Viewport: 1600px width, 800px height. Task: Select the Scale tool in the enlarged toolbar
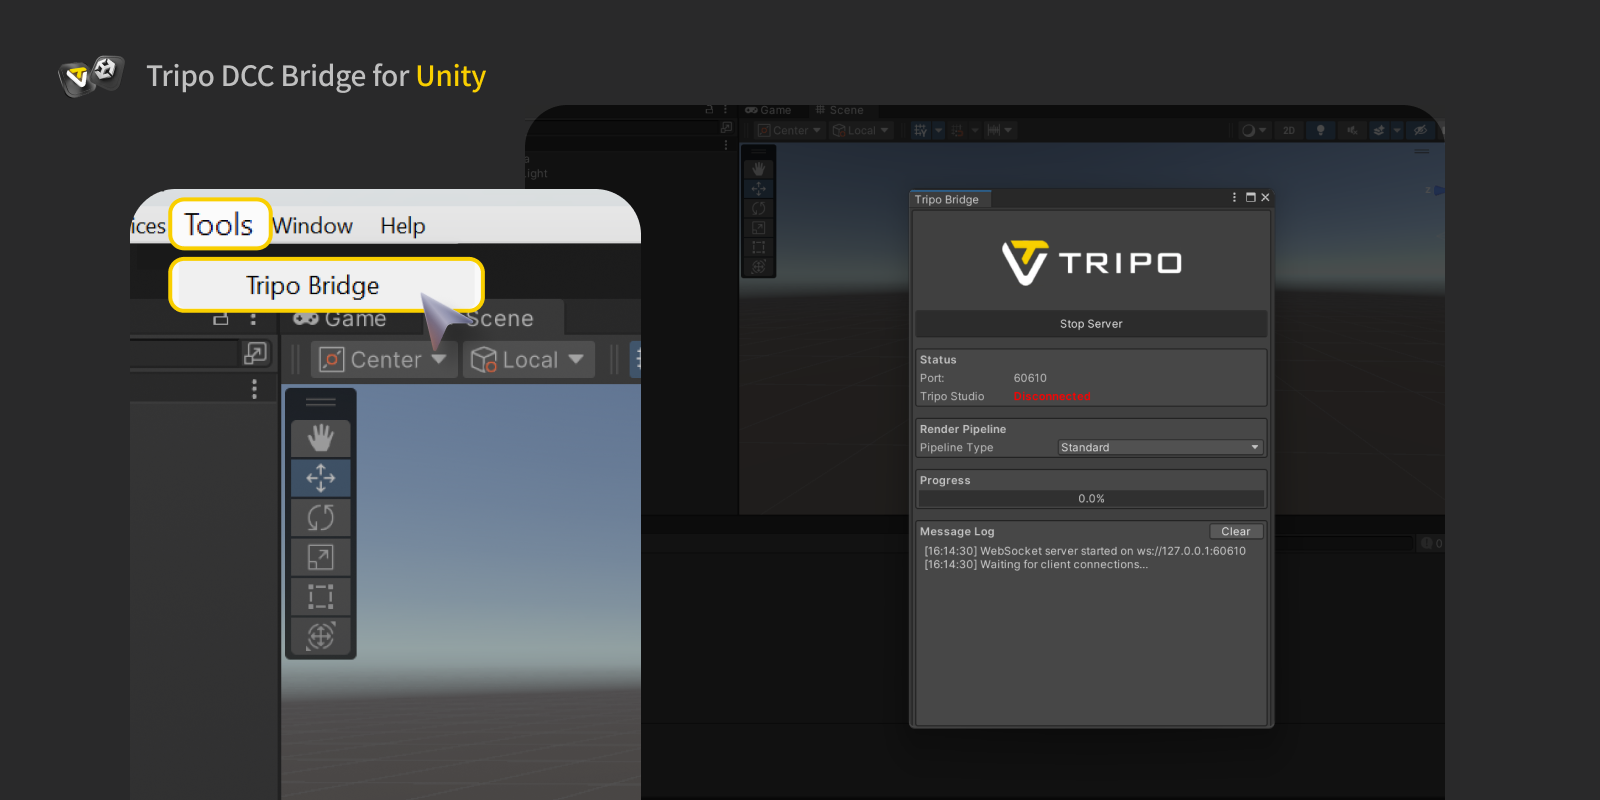[x=320, y=557]
